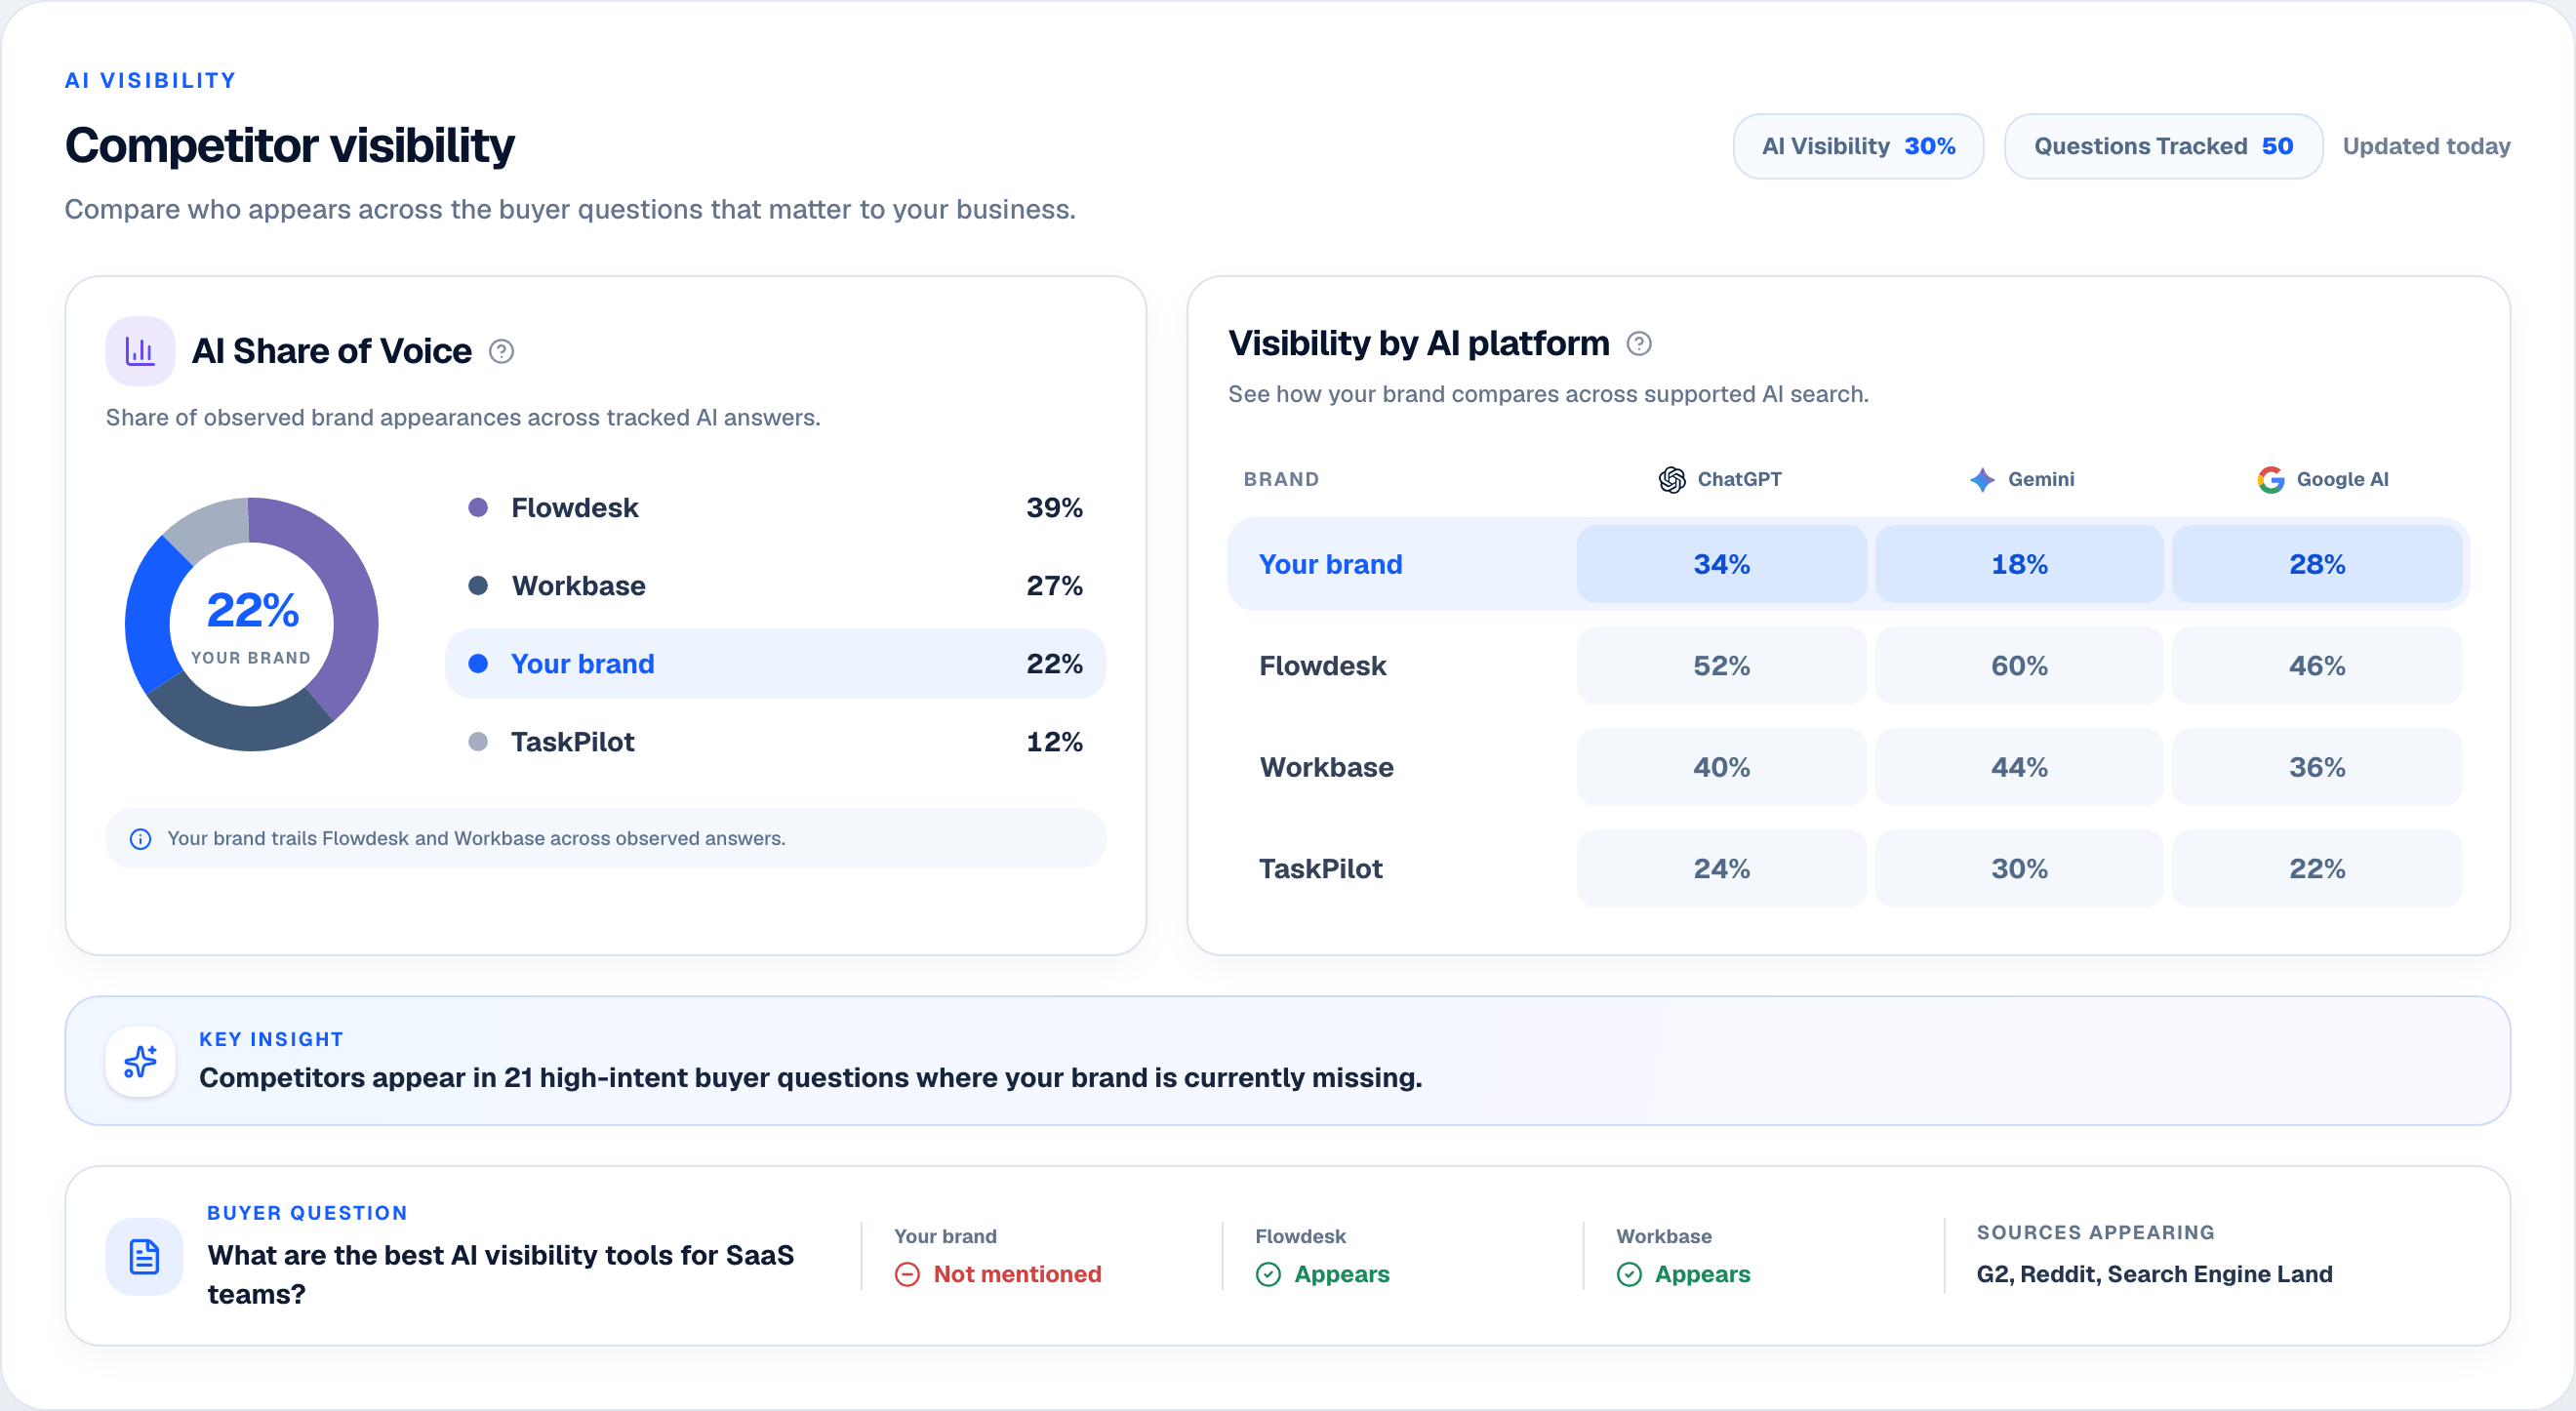Click the sources list G2, Reddit, Search Engine Land

coord(2154,1275)
